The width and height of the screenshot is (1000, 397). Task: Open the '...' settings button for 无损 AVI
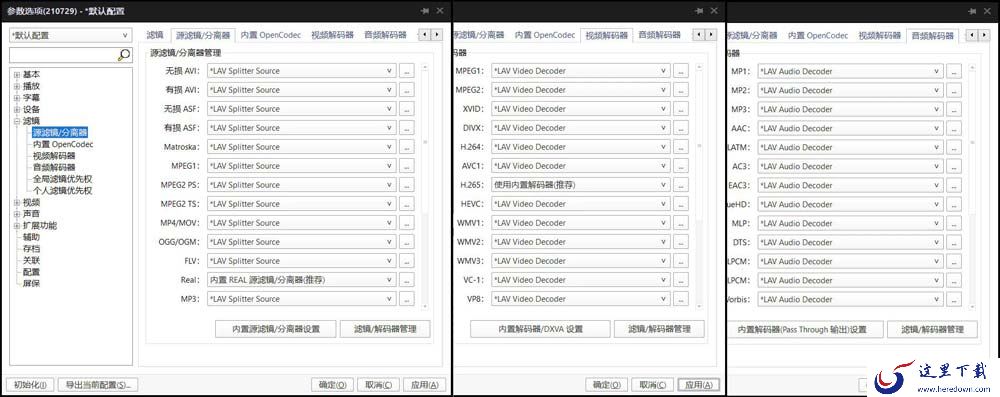point(407,71)
